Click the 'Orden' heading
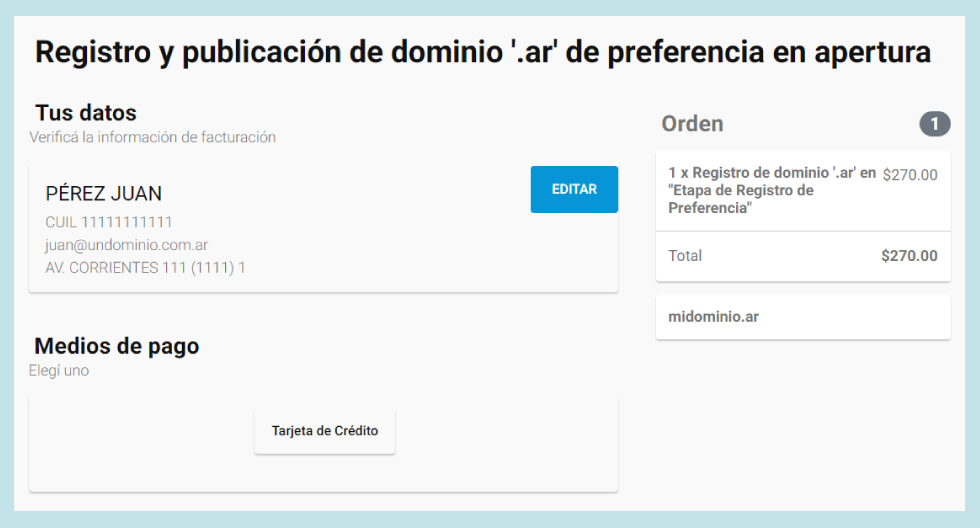Screen dimensions: 980x528 tap(692, 124)
